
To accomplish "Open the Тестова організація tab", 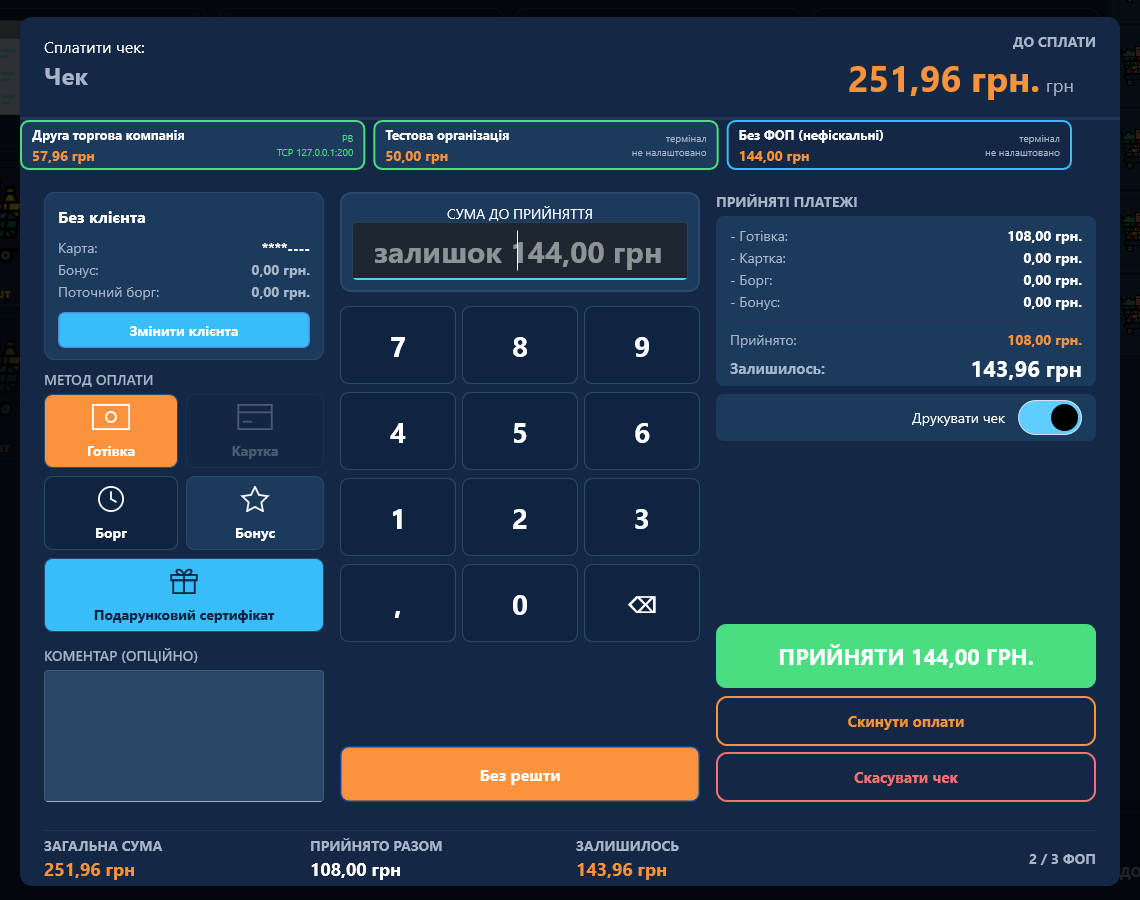I will [x=545, y=145].
